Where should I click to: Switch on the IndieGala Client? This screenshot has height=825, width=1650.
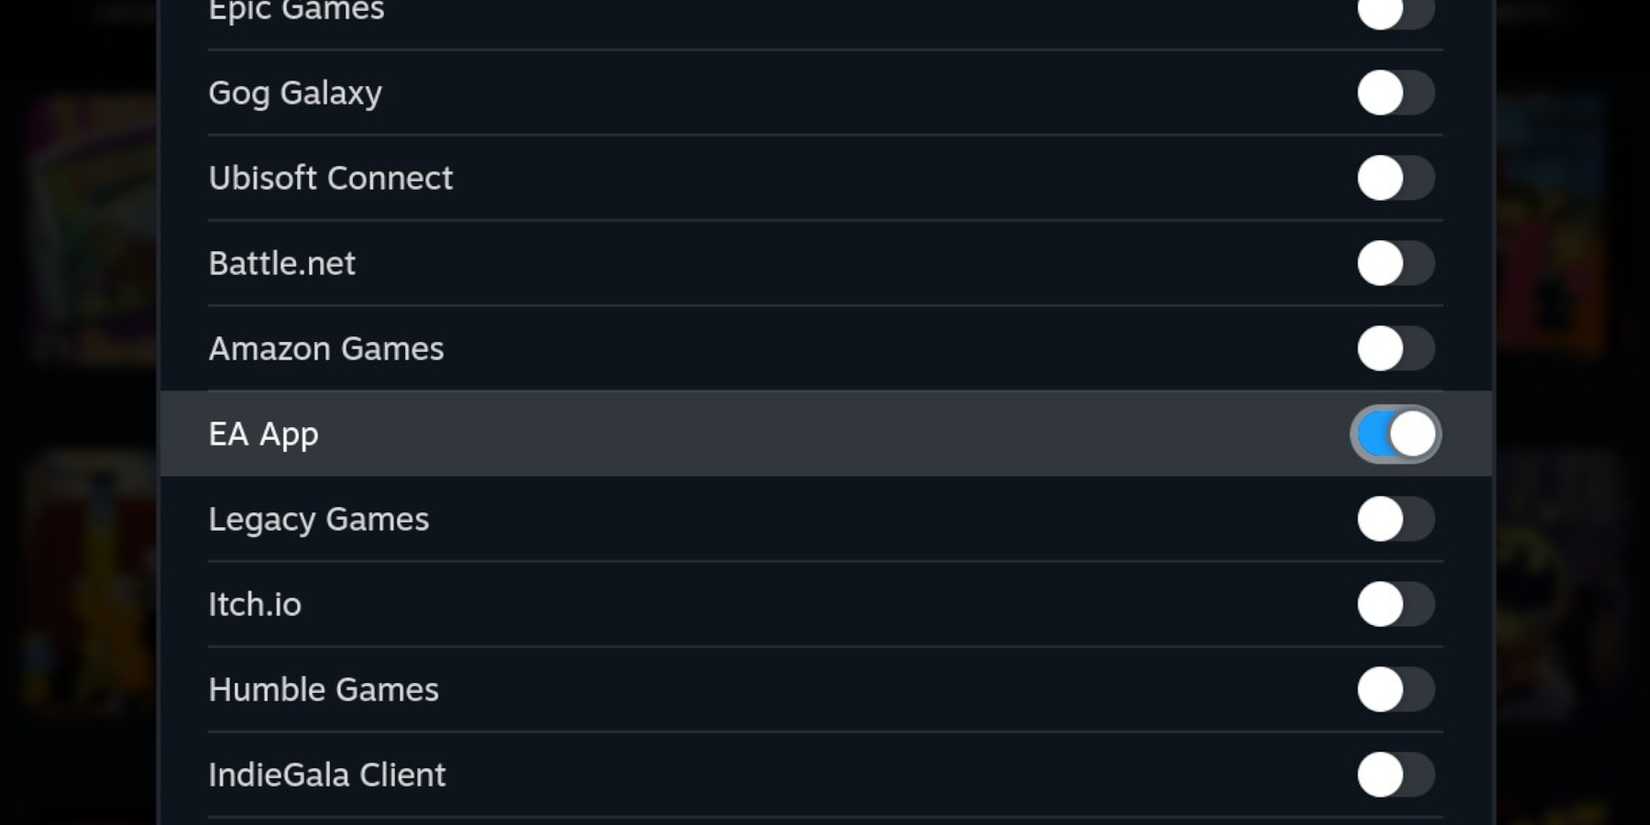coord(1396,774)
